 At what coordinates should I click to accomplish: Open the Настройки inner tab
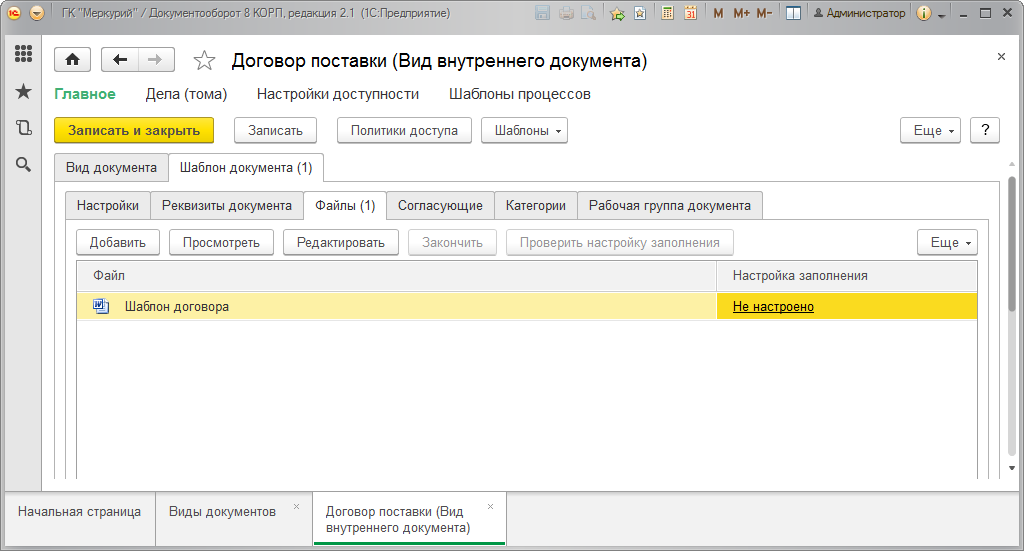pyautogui.click(x=108, y=206)
